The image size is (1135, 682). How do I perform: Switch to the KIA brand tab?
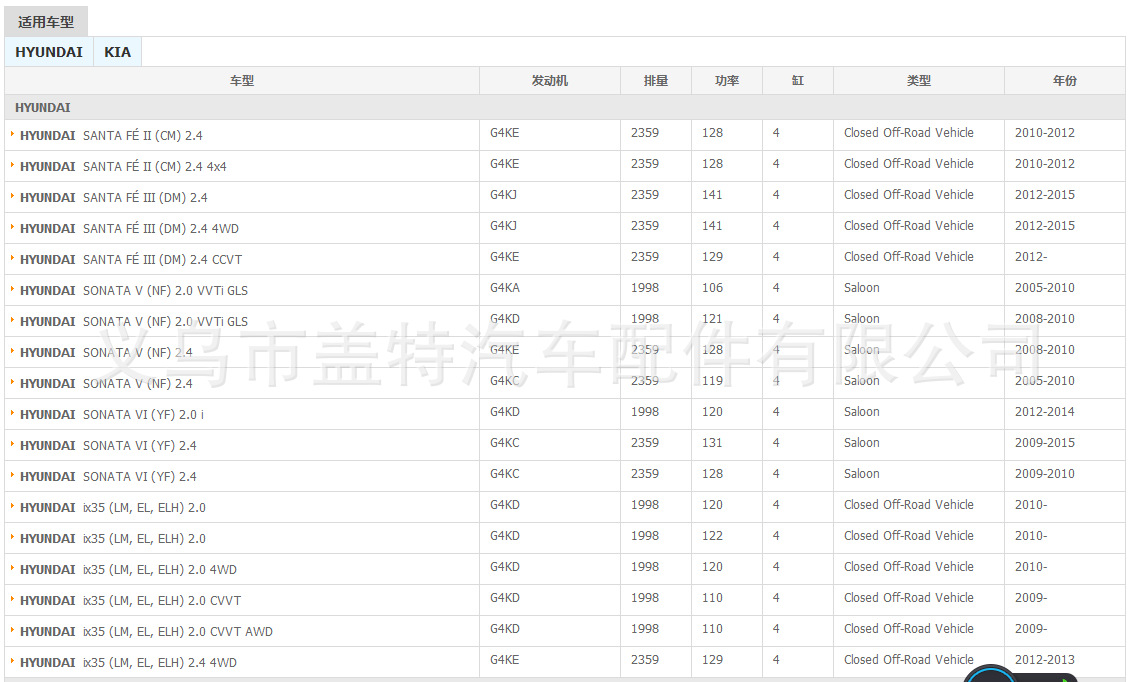[x=117, y=52]
